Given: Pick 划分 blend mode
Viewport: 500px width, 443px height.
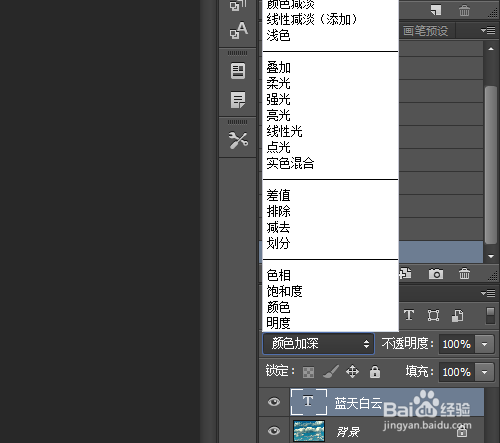Looking at the screenshot, I should [x=279, y=243].
